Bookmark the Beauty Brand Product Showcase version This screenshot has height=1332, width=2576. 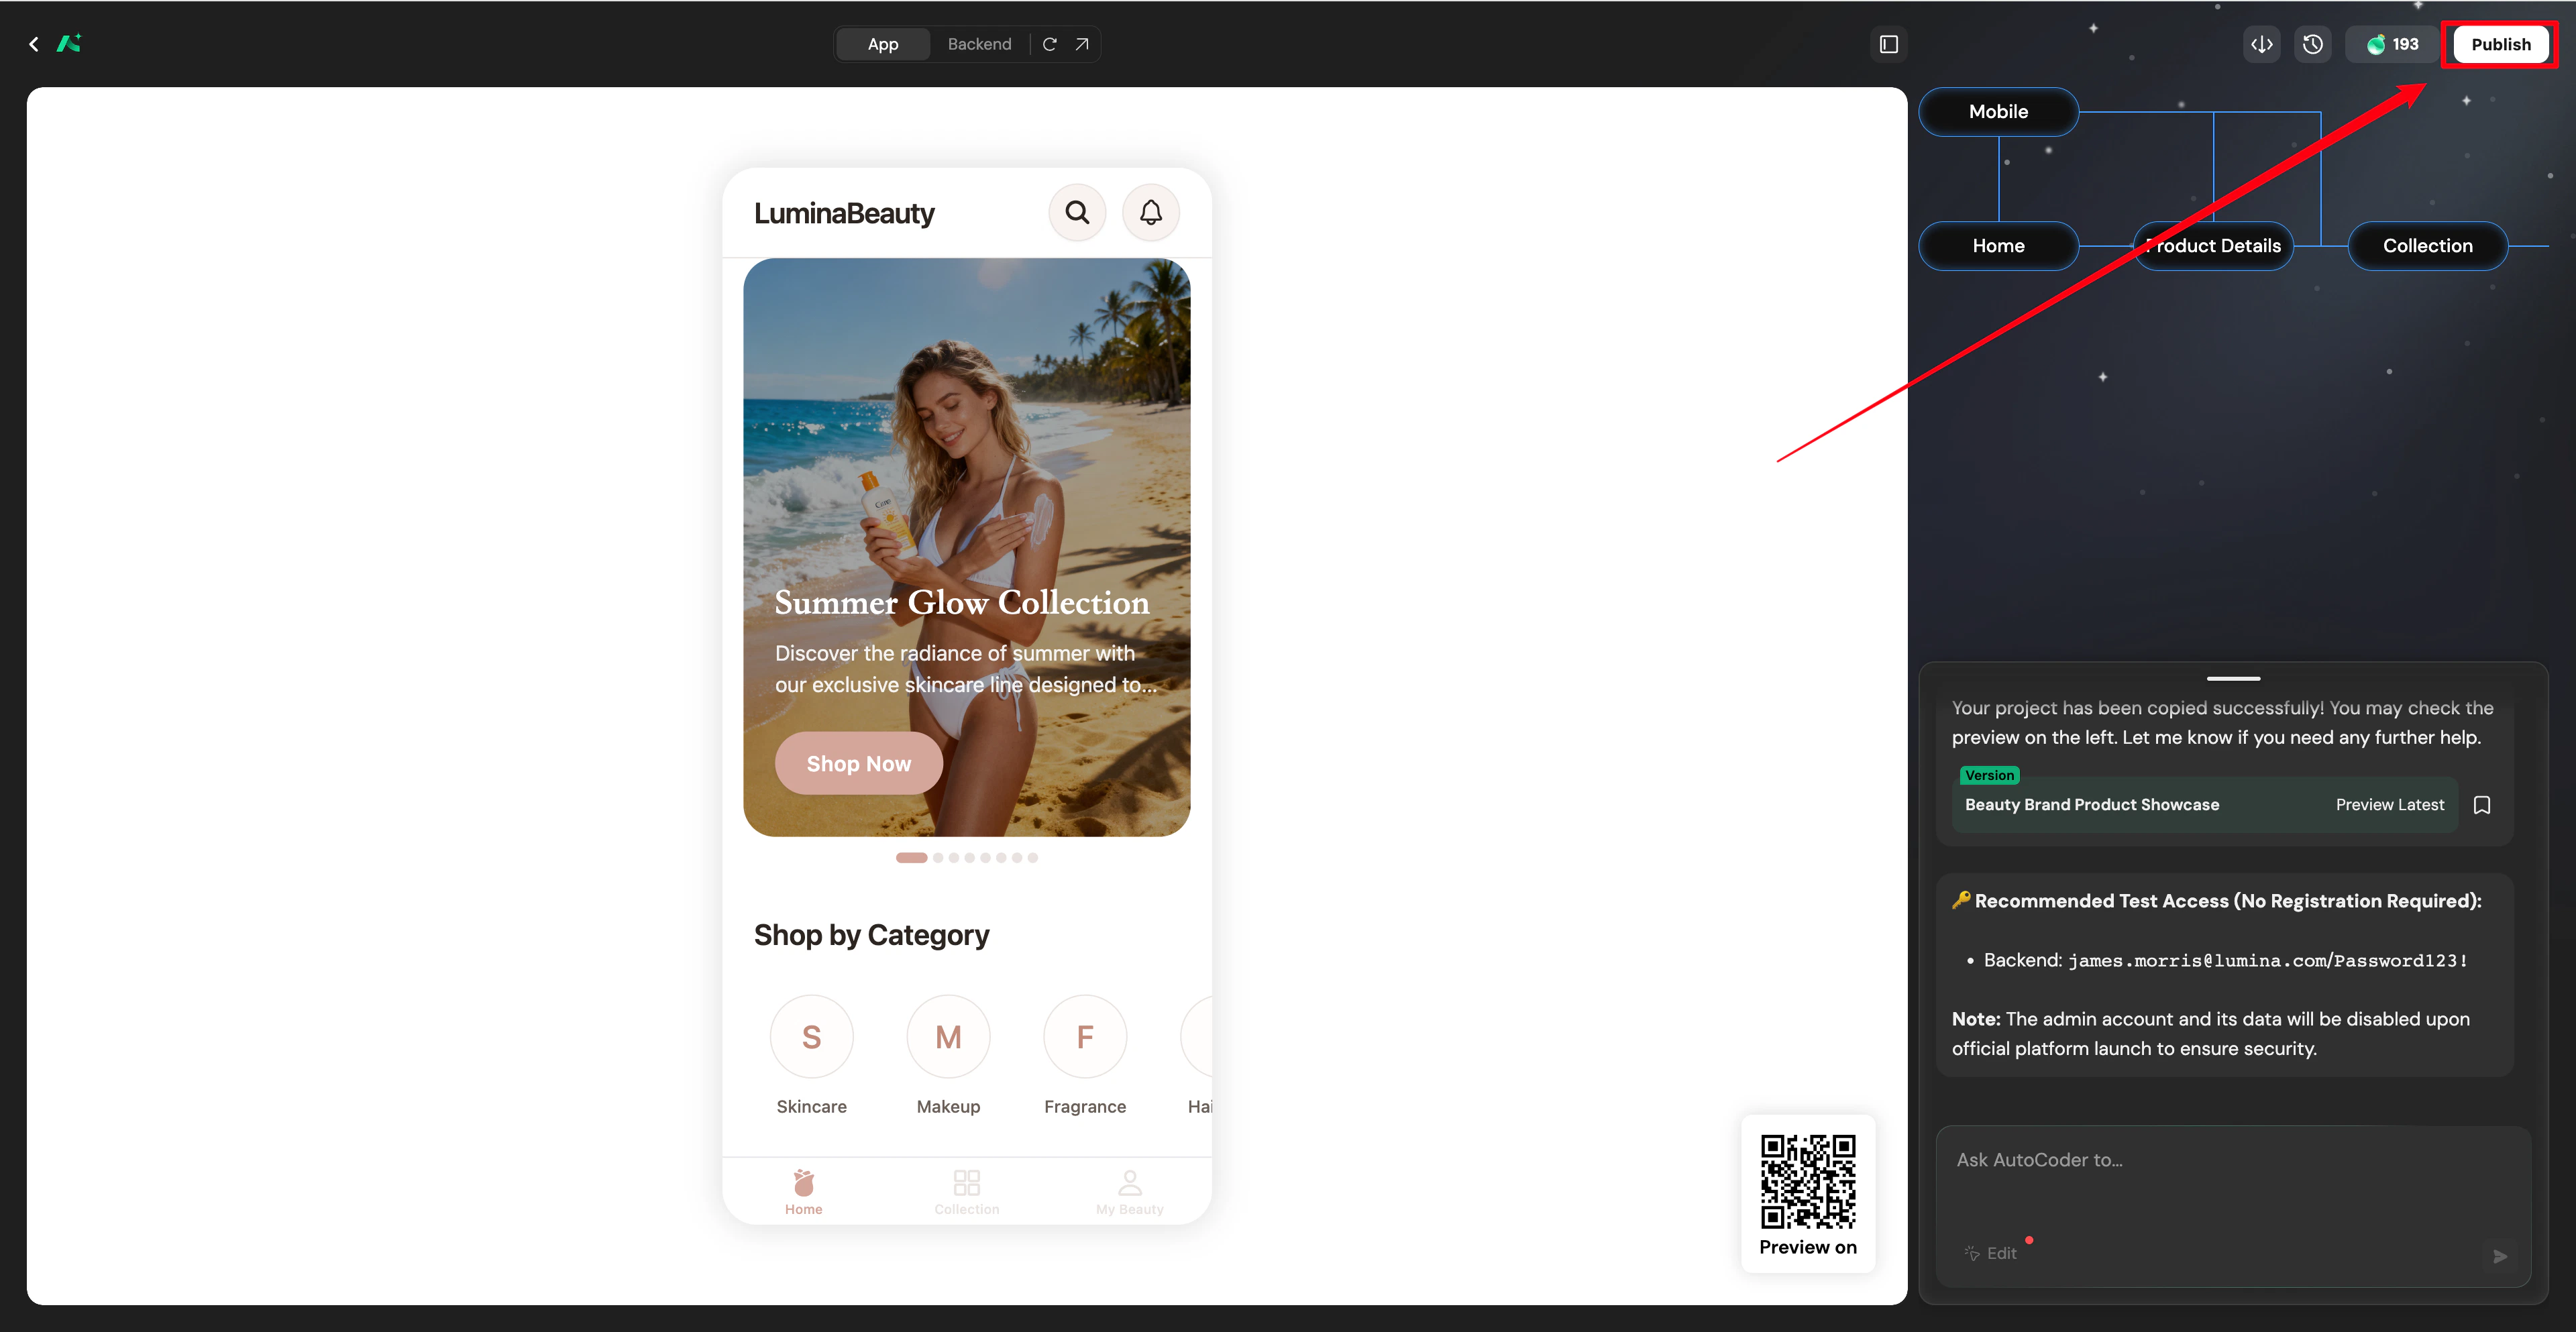click(2482, 805)
